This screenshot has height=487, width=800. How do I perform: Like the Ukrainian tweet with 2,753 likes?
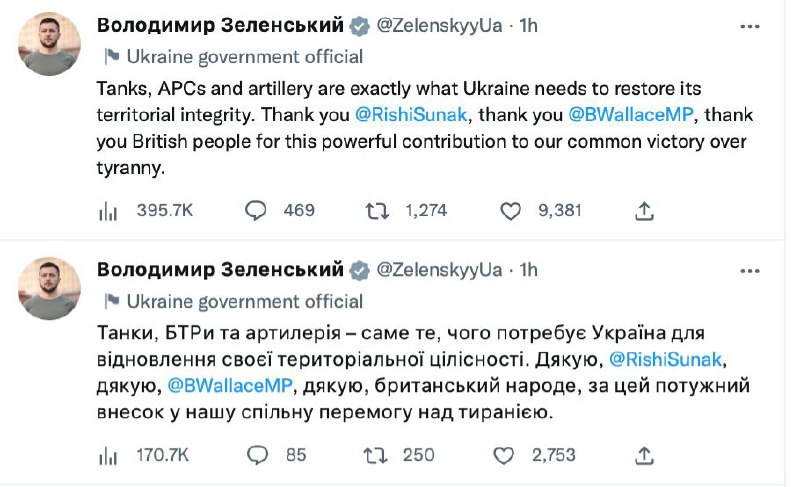click(x=511, y=455)
